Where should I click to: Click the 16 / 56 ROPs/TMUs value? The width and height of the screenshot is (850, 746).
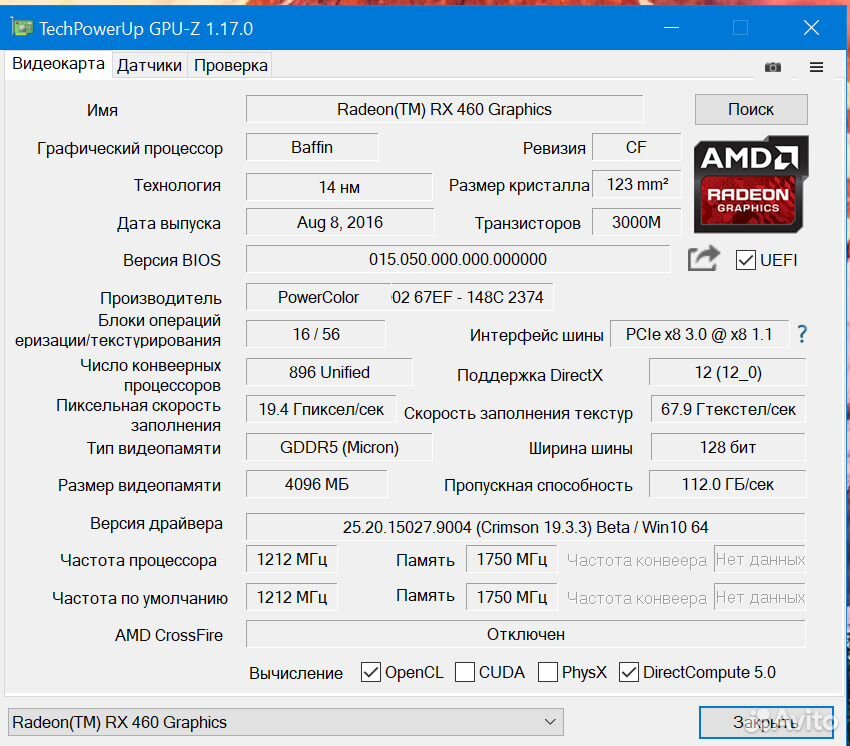(x=316, y=334)
